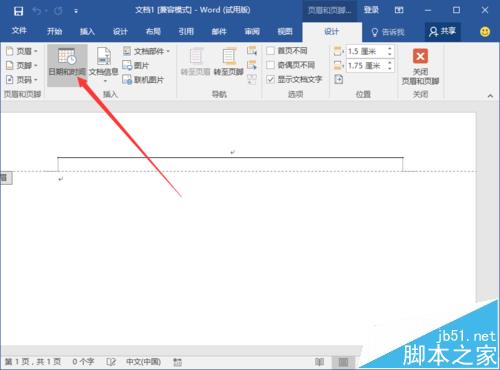500x370 pixels.
Task: Switch to print layout view icon
Action: click(x=343, y=362)
